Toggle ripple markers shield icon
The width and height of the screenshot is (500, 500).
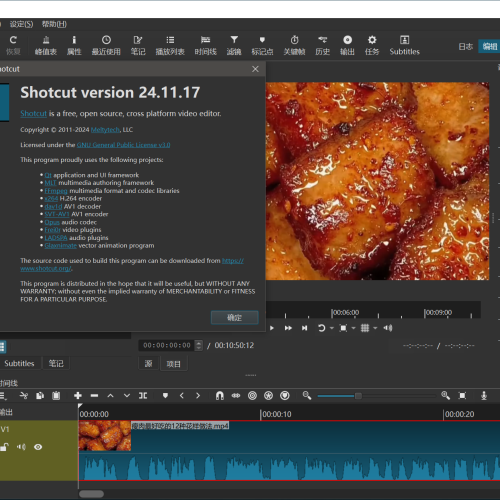[285, 396]
